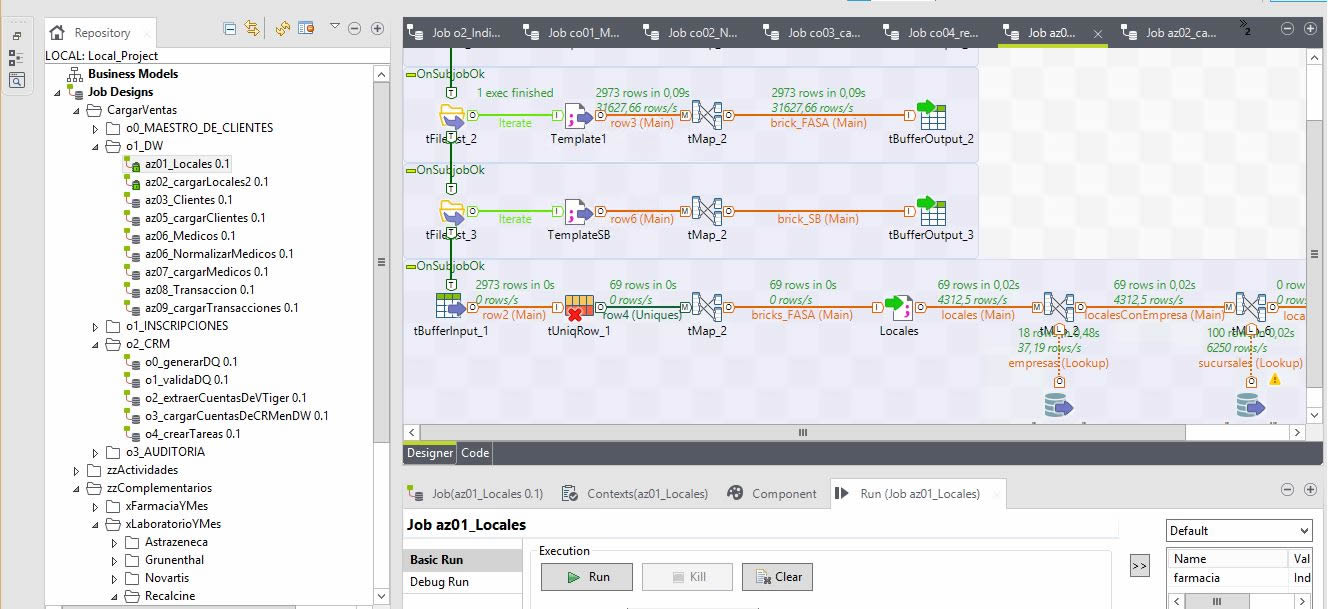Collapse the Job Designs tree node
Screen dimensions: 1328x609
pos(56,93)
